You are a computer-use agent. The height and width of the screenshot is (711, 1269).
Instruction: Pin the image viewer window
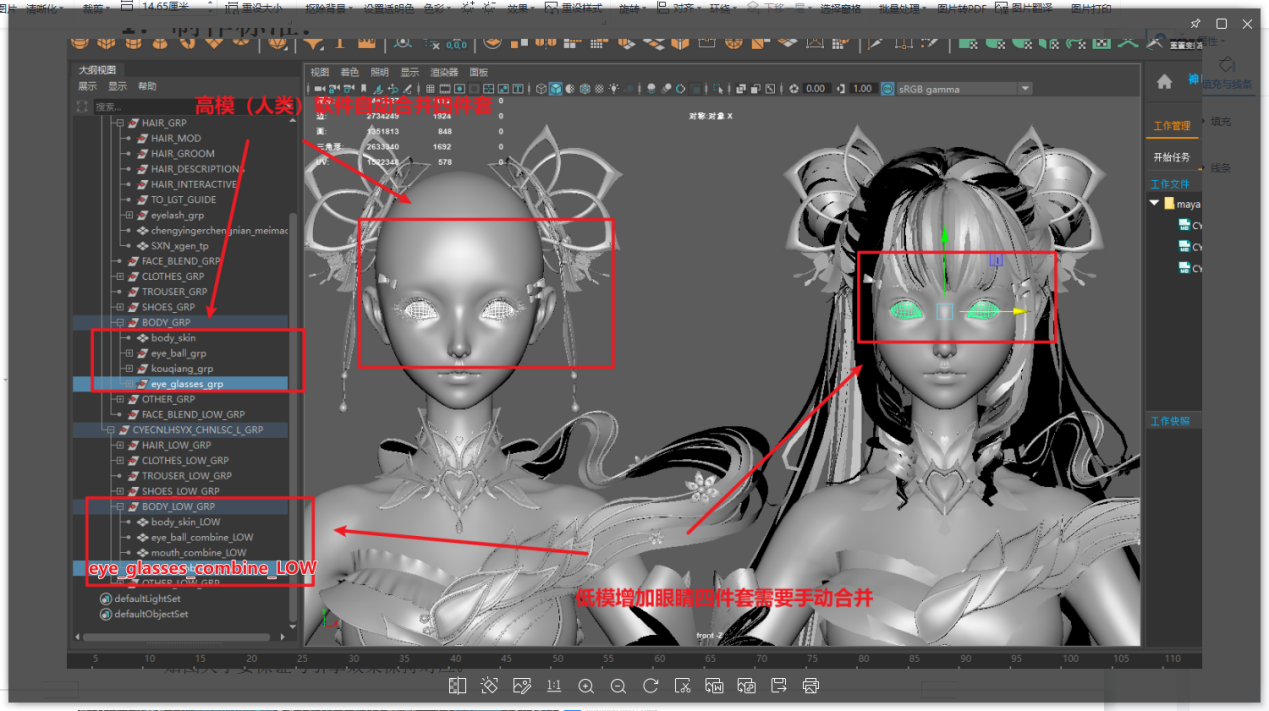1196,23
